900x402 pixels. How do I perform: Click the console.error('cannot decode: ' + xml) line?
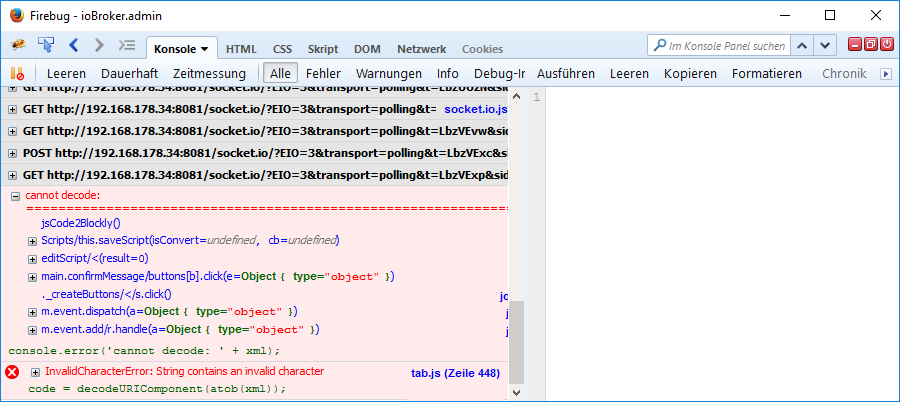(145, 350)
